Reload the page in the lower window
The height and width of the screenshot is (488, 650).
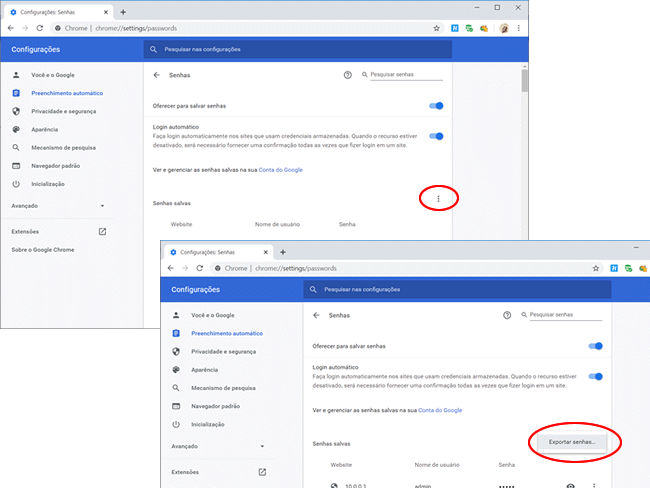pyautogui.click(x=200, y=268)
